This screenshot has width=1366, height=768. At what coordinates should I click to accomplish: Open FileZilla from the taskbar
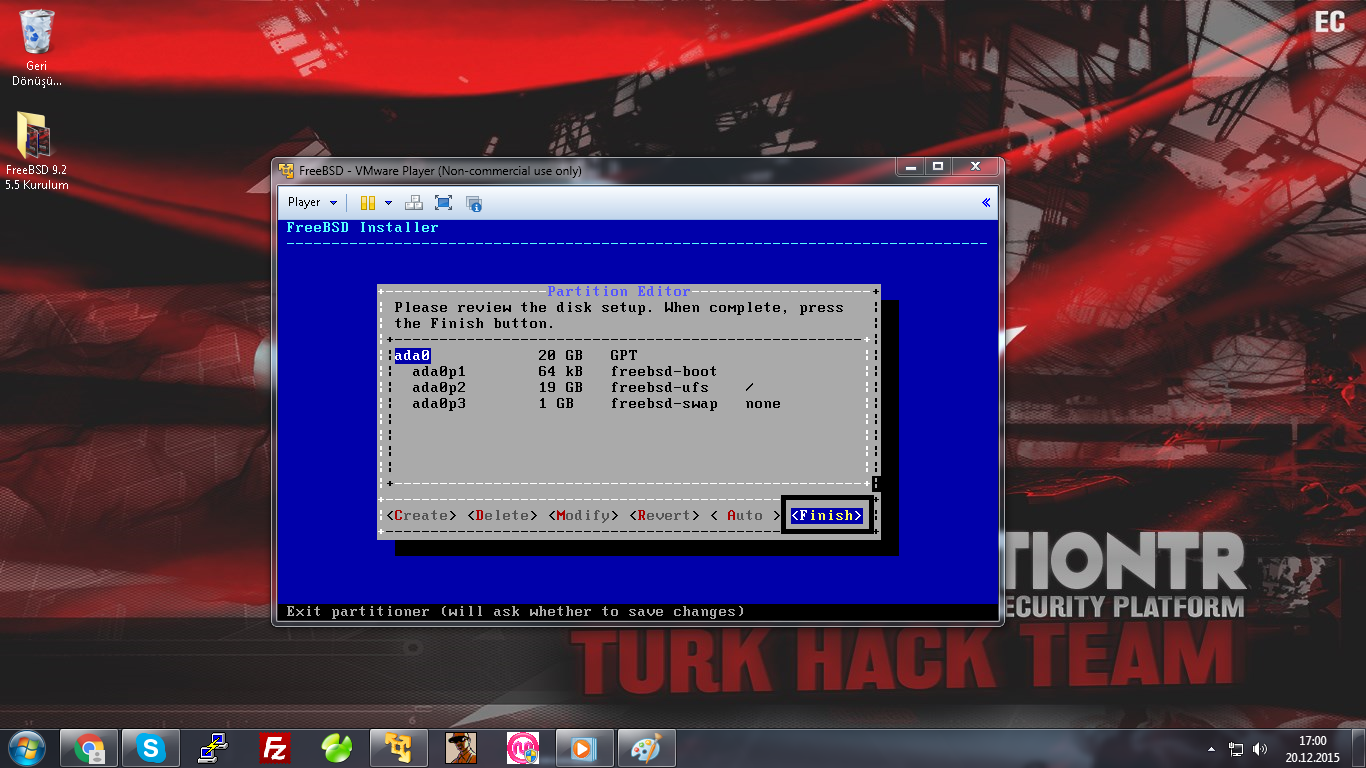pos(275,748)
